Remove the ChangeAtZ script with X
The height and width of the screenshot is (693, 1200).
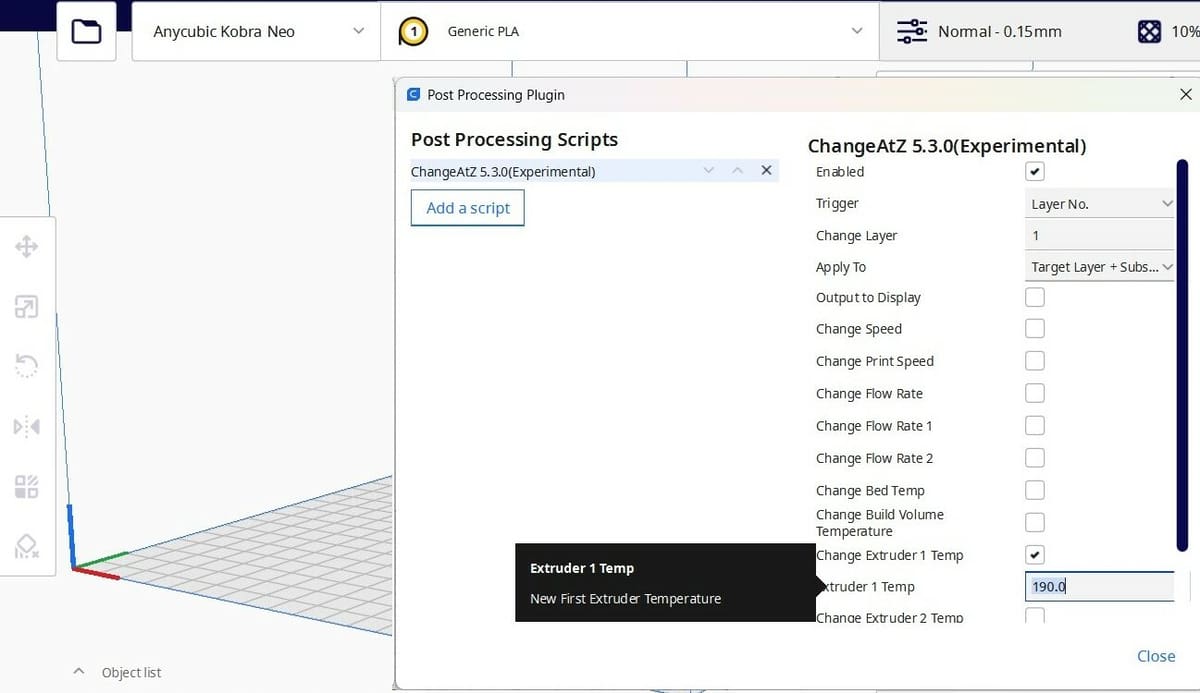tap(766, 170)
